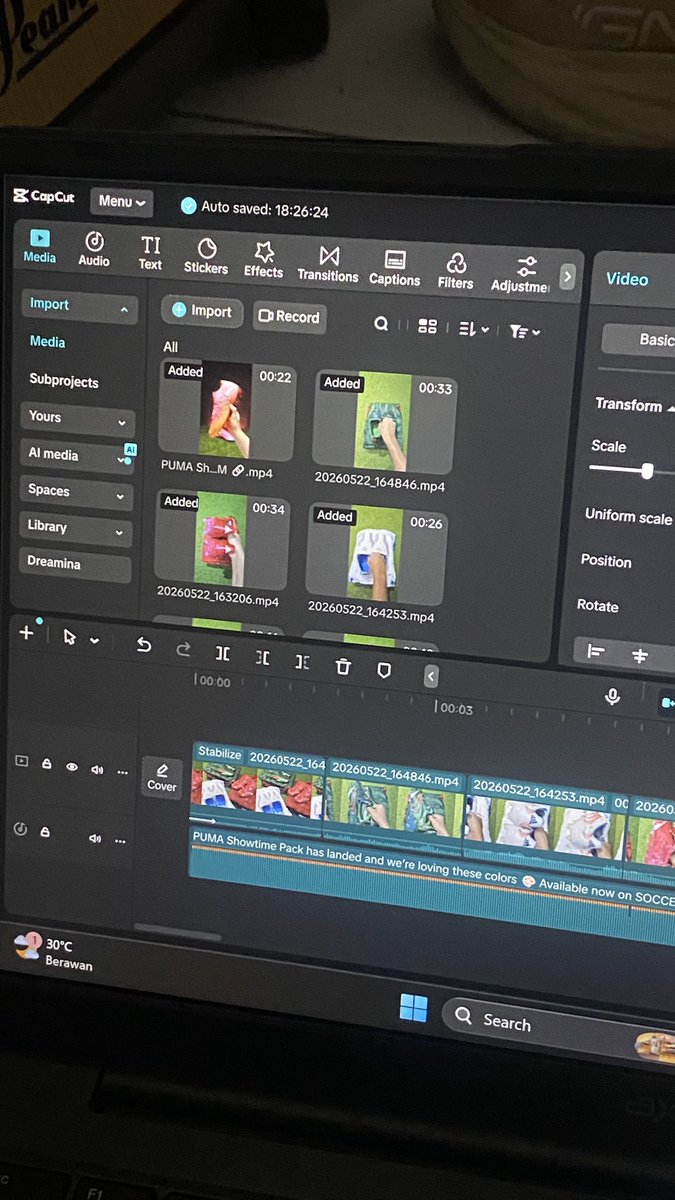This screenshot has height=1200, width=675.
Task: Open Dreamina in the sidebar
Action: (74, 564)
